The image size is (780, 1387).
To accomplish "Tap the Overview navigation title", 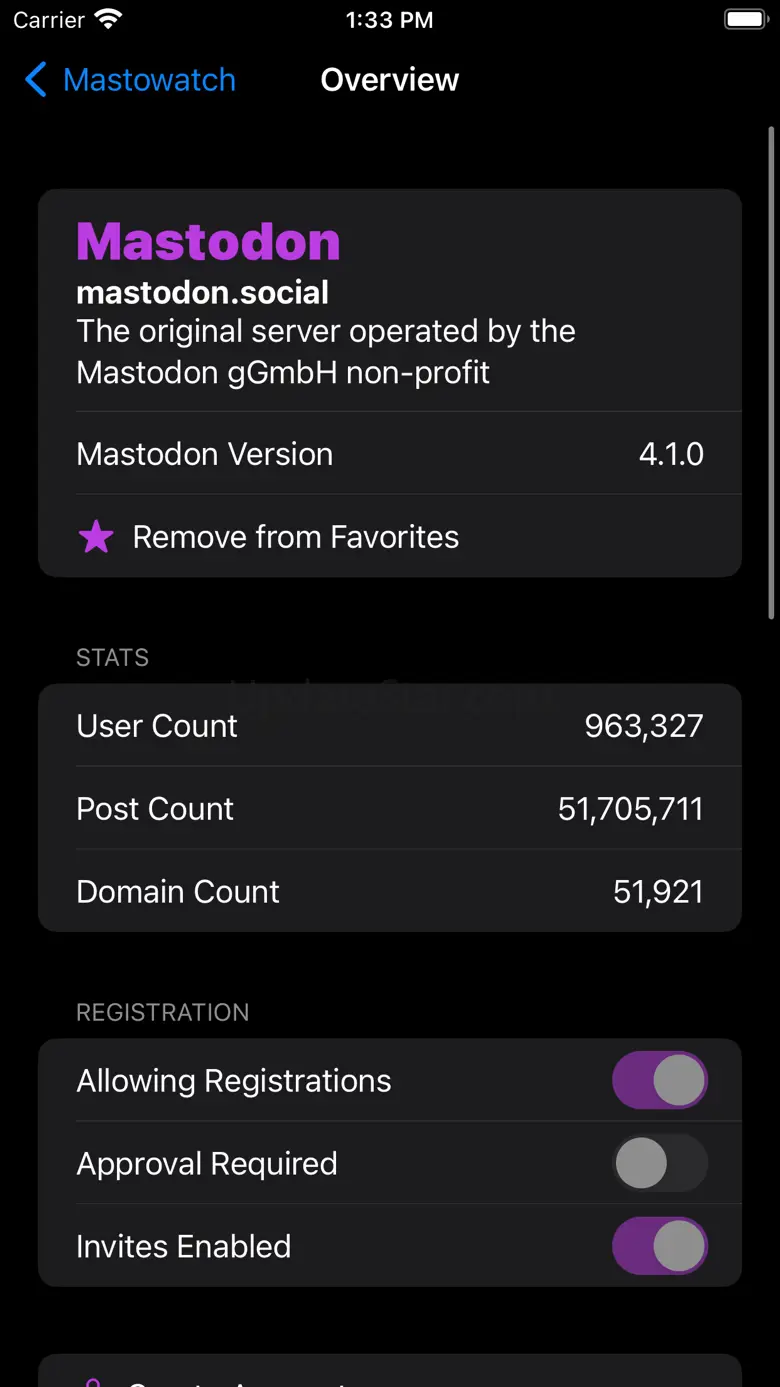I will tap(389, 80).
